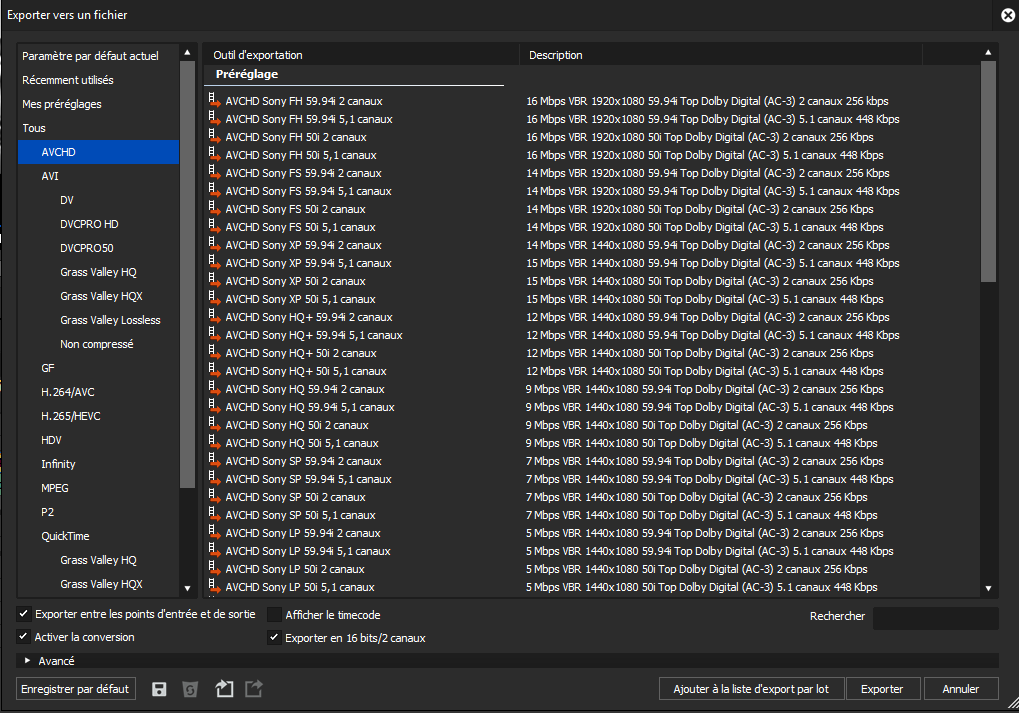Click the icon of AVCHD Sony XP 50i 2 canaux

tap(214, 280)
